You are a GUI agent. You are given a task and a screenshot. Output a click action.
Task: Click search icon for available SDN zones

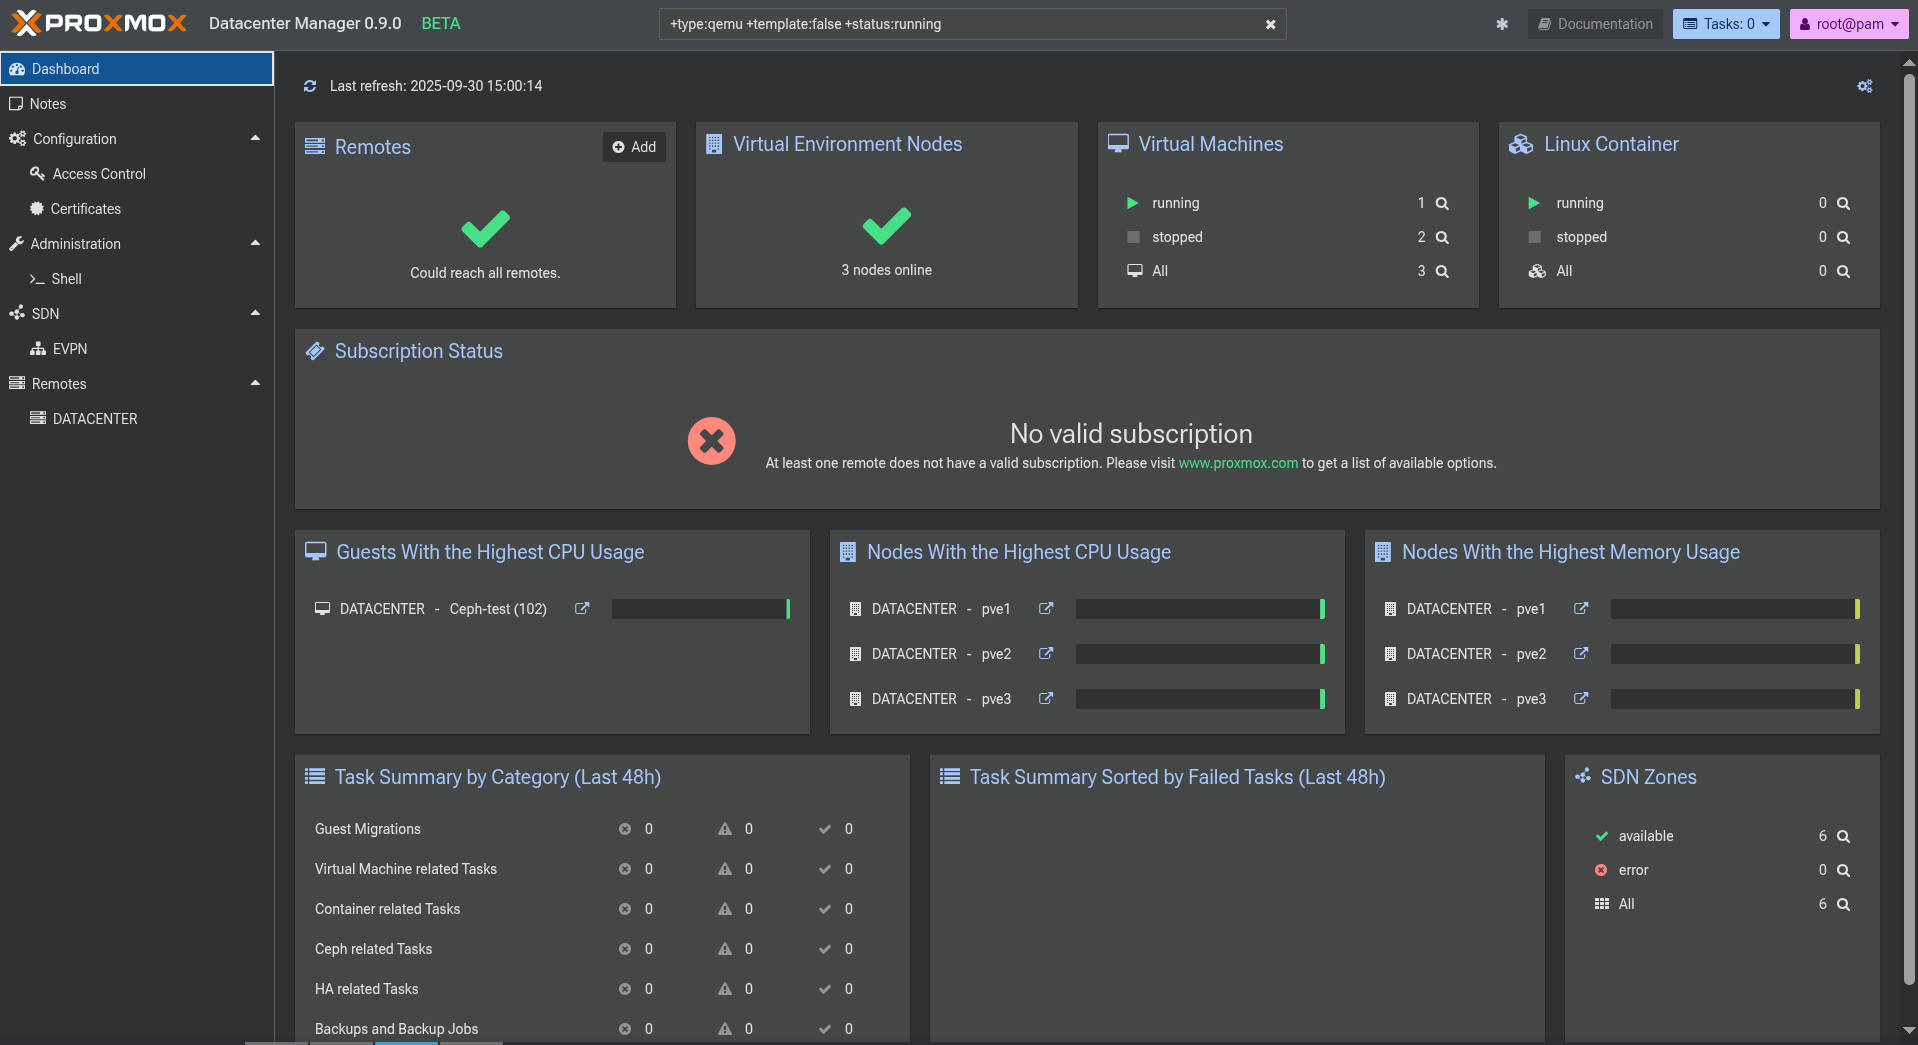pyautogui.click(x=1843, y=836)
